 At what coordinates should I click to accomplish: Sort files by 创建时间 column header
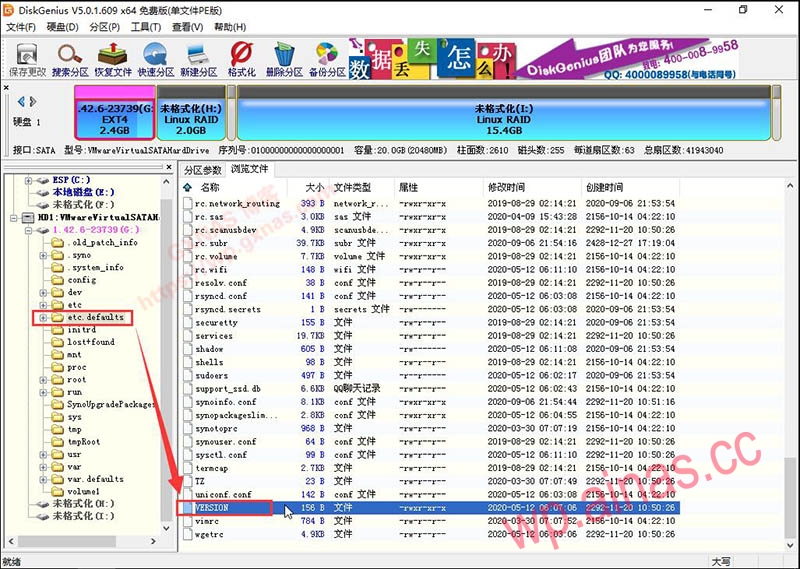pyautogui.click(x=605, y=187)
